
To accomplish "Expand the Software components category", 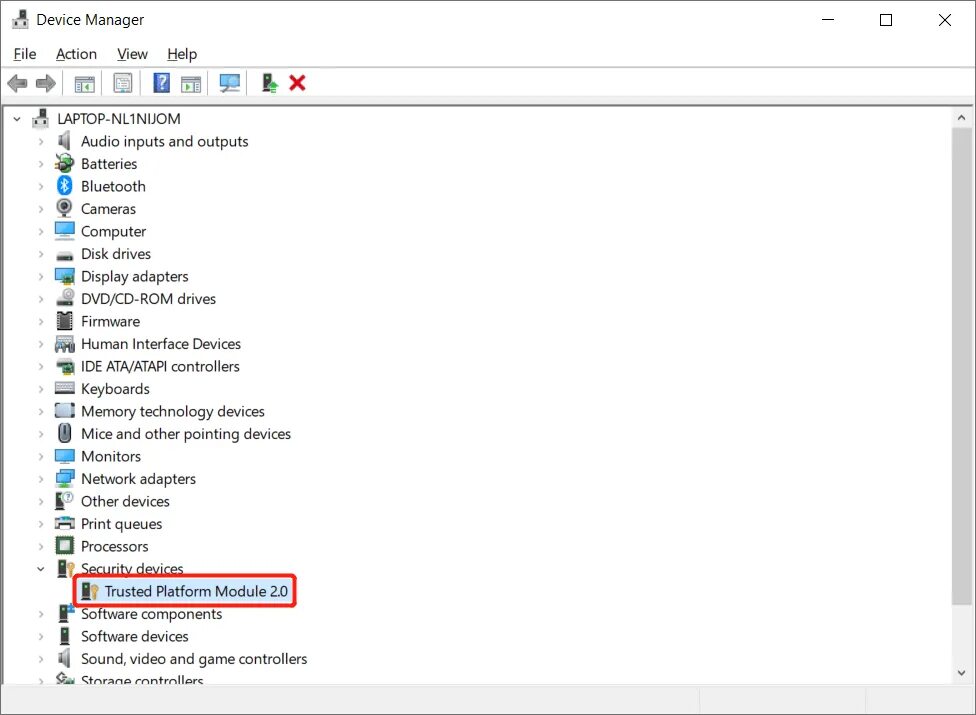I will click(40, 614).
